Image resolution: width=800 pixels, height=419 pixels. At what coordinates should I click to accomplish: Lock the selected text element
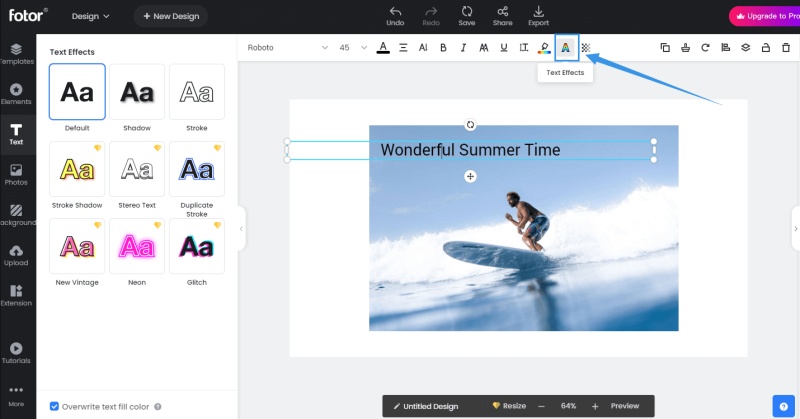pos(765,47)
